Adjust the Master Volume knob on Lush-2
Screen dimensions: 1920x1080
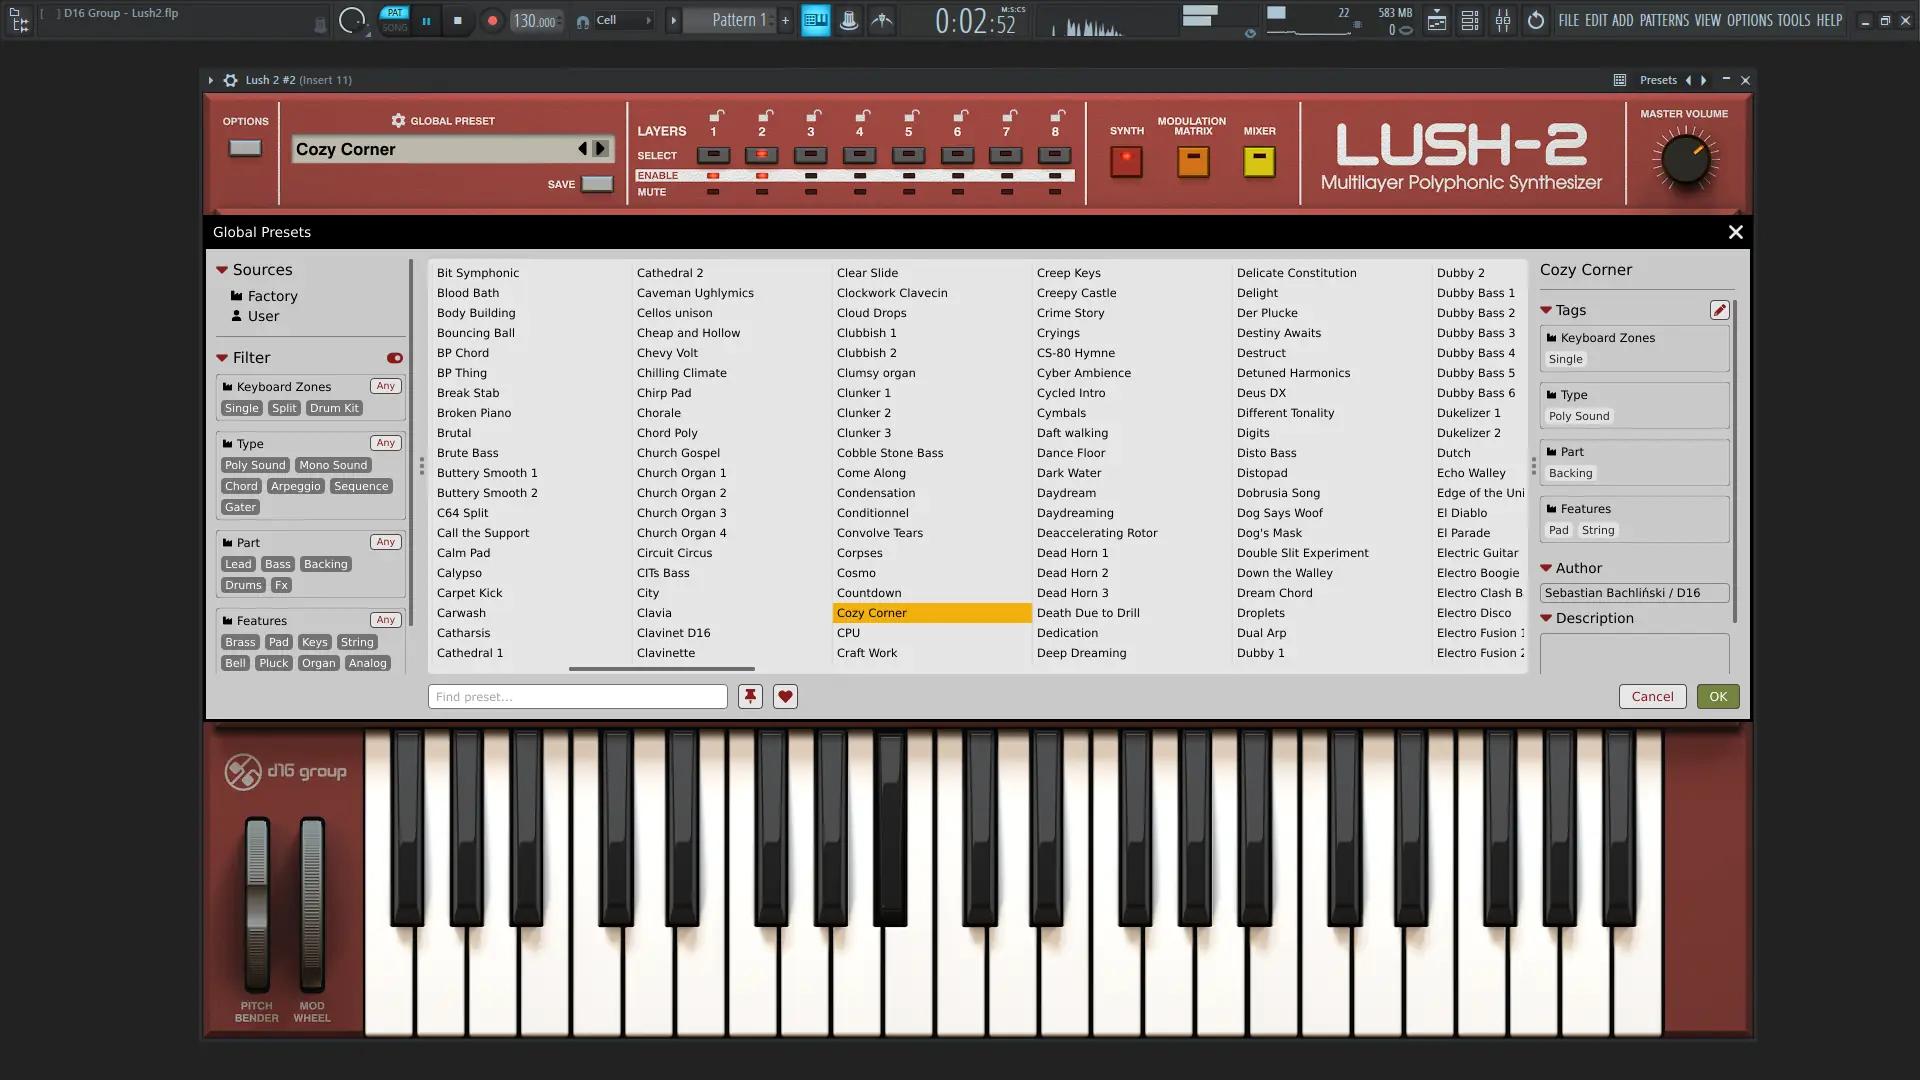pos(1685,160)
